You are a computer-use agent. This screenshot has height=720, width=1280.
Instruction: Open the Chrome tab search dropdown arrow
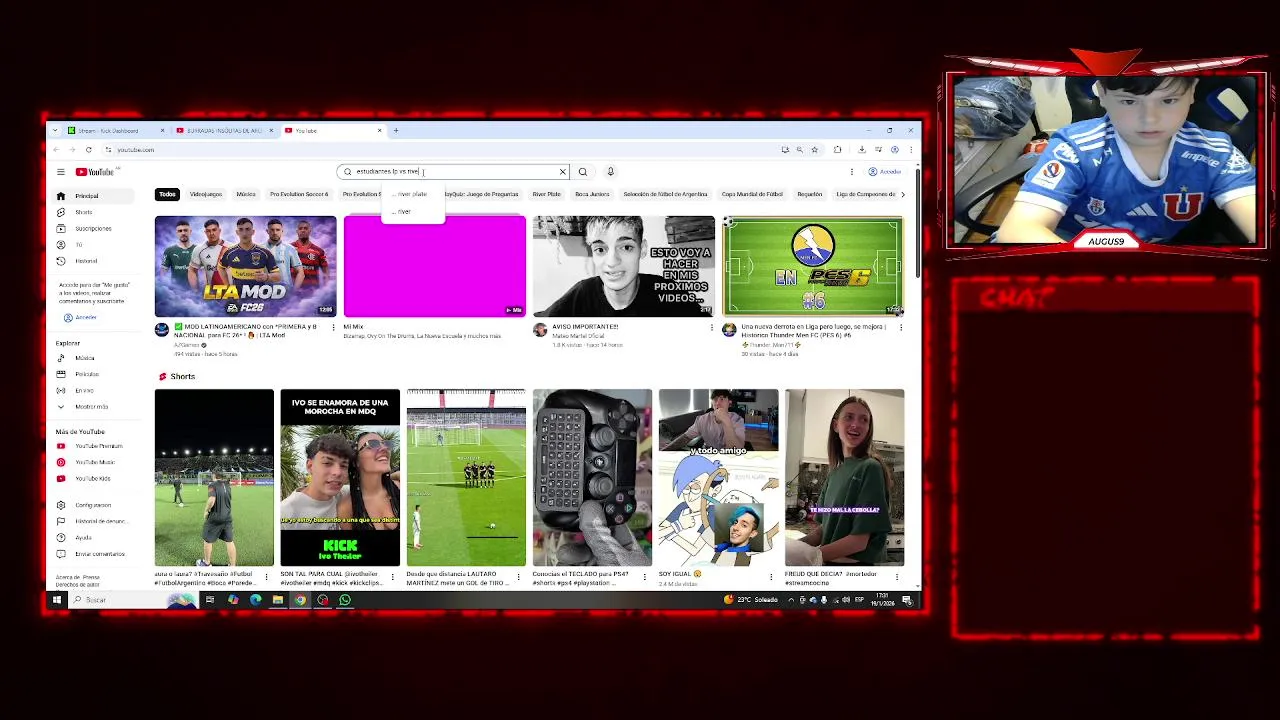pos(56,131)
